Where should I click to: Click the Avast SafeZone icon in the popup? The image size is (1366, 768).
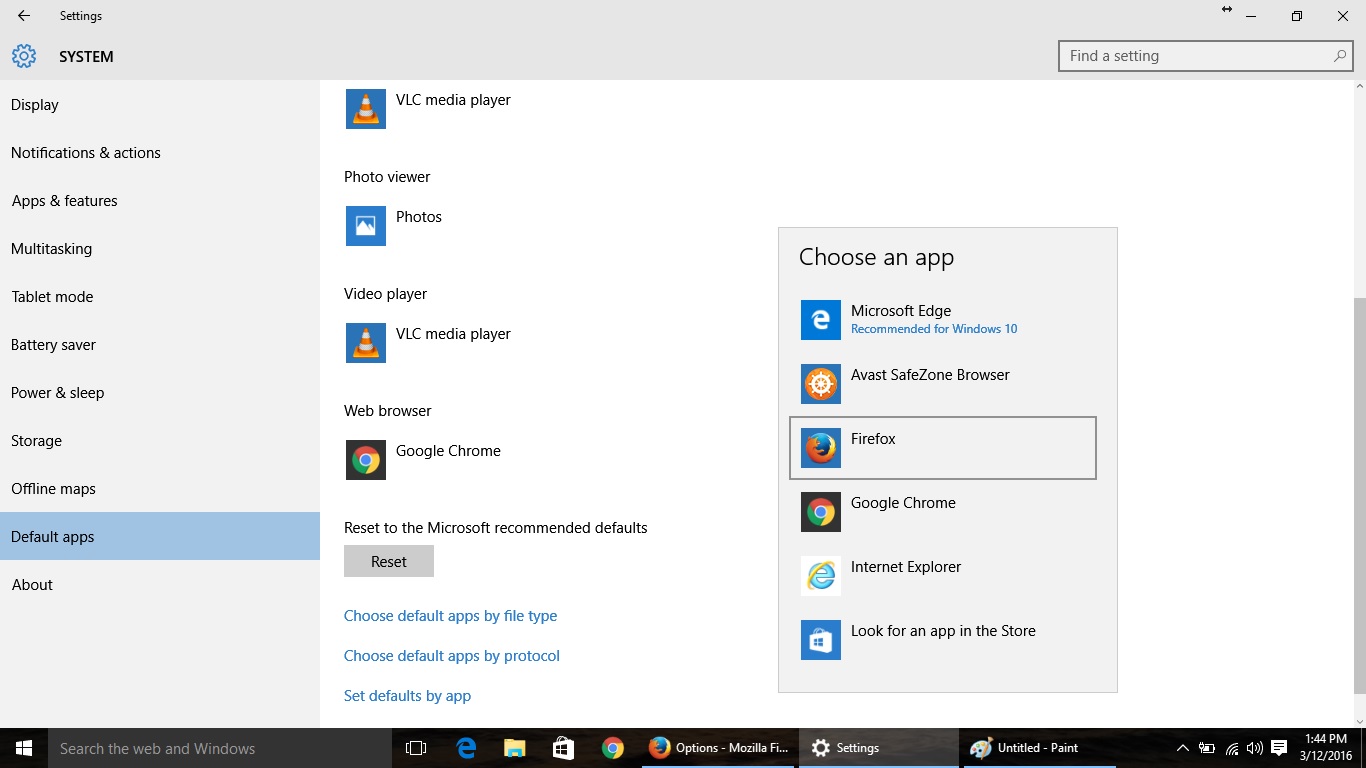click(821, 384)
